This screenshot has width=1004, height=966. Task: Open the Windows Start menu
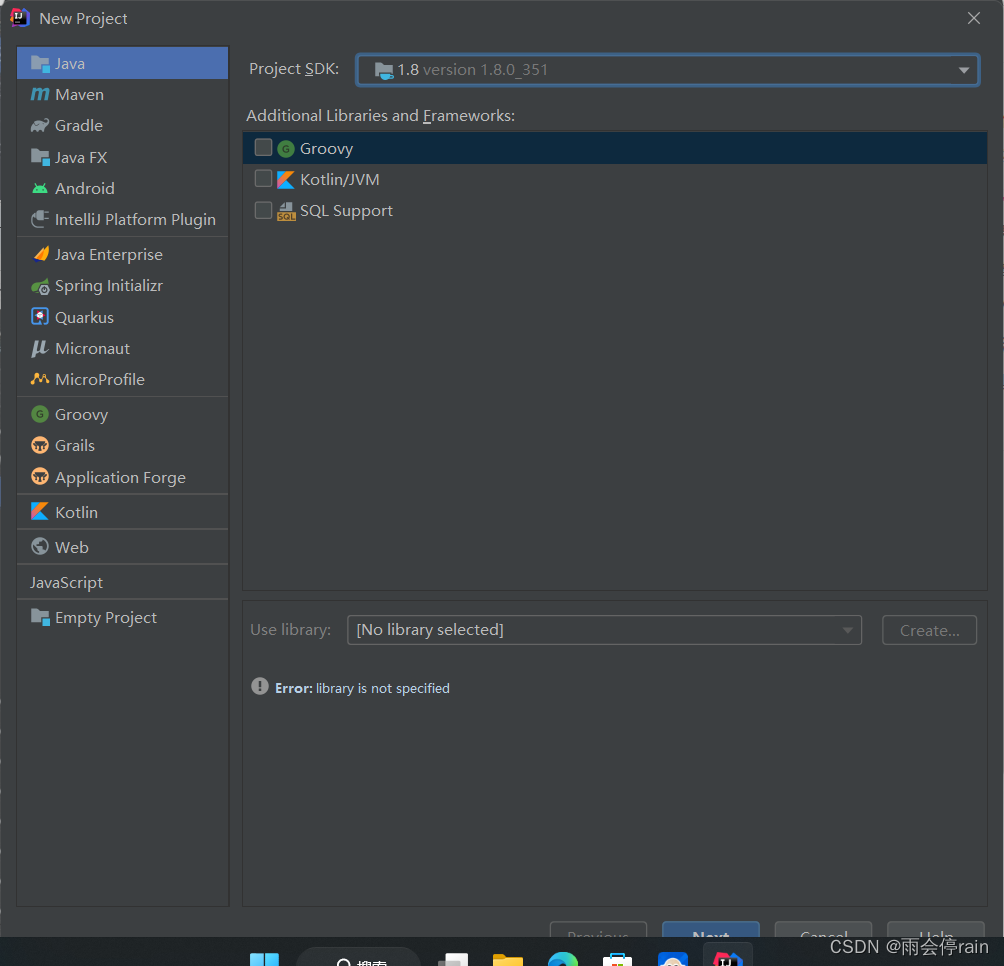(x=264, y=959)
